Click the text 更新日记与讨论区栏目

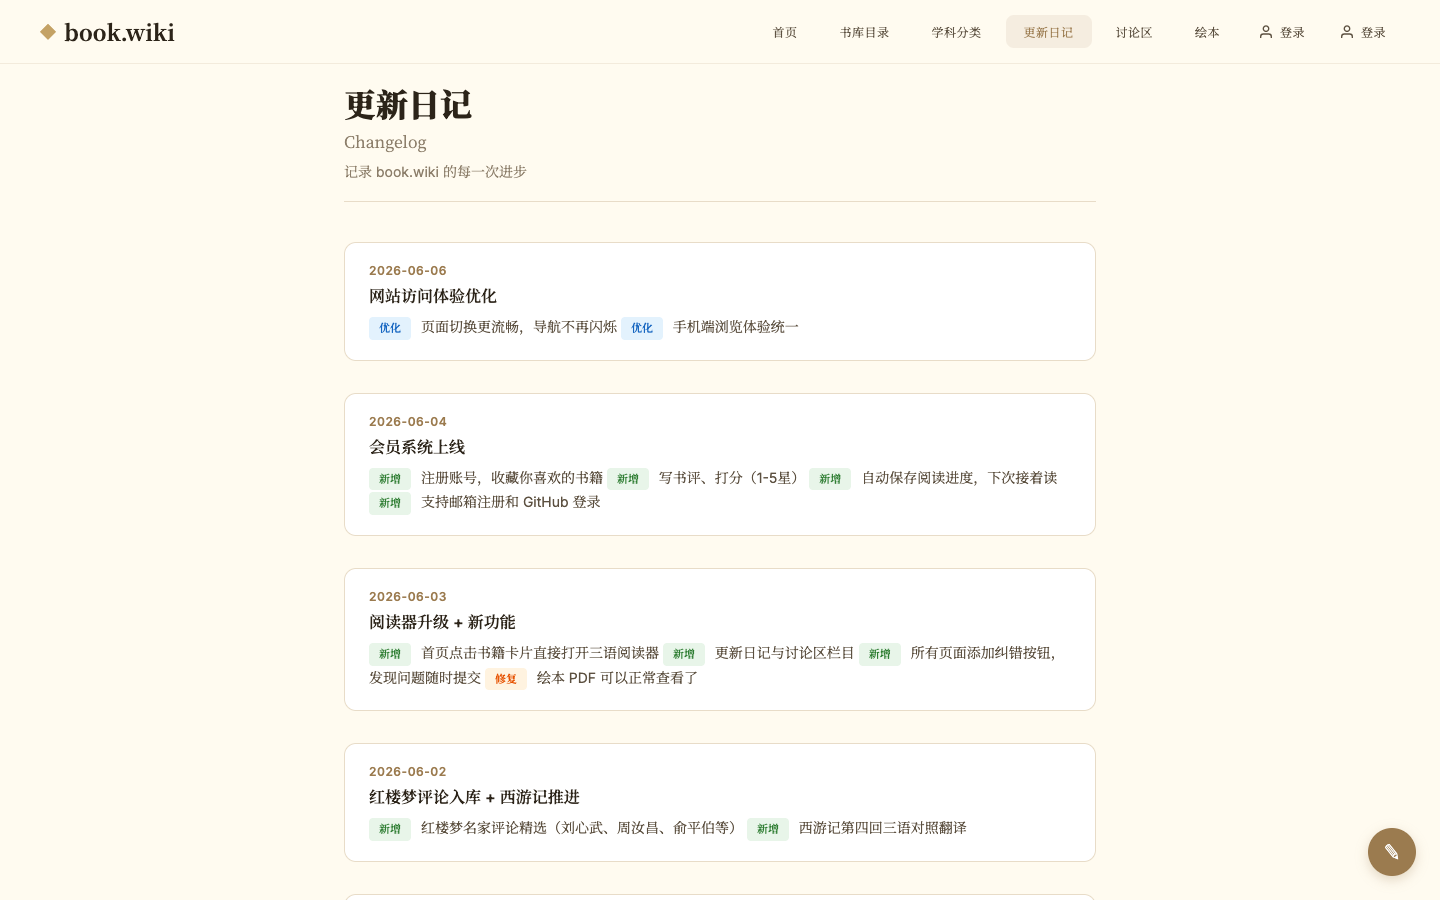(x=785, y=653)
